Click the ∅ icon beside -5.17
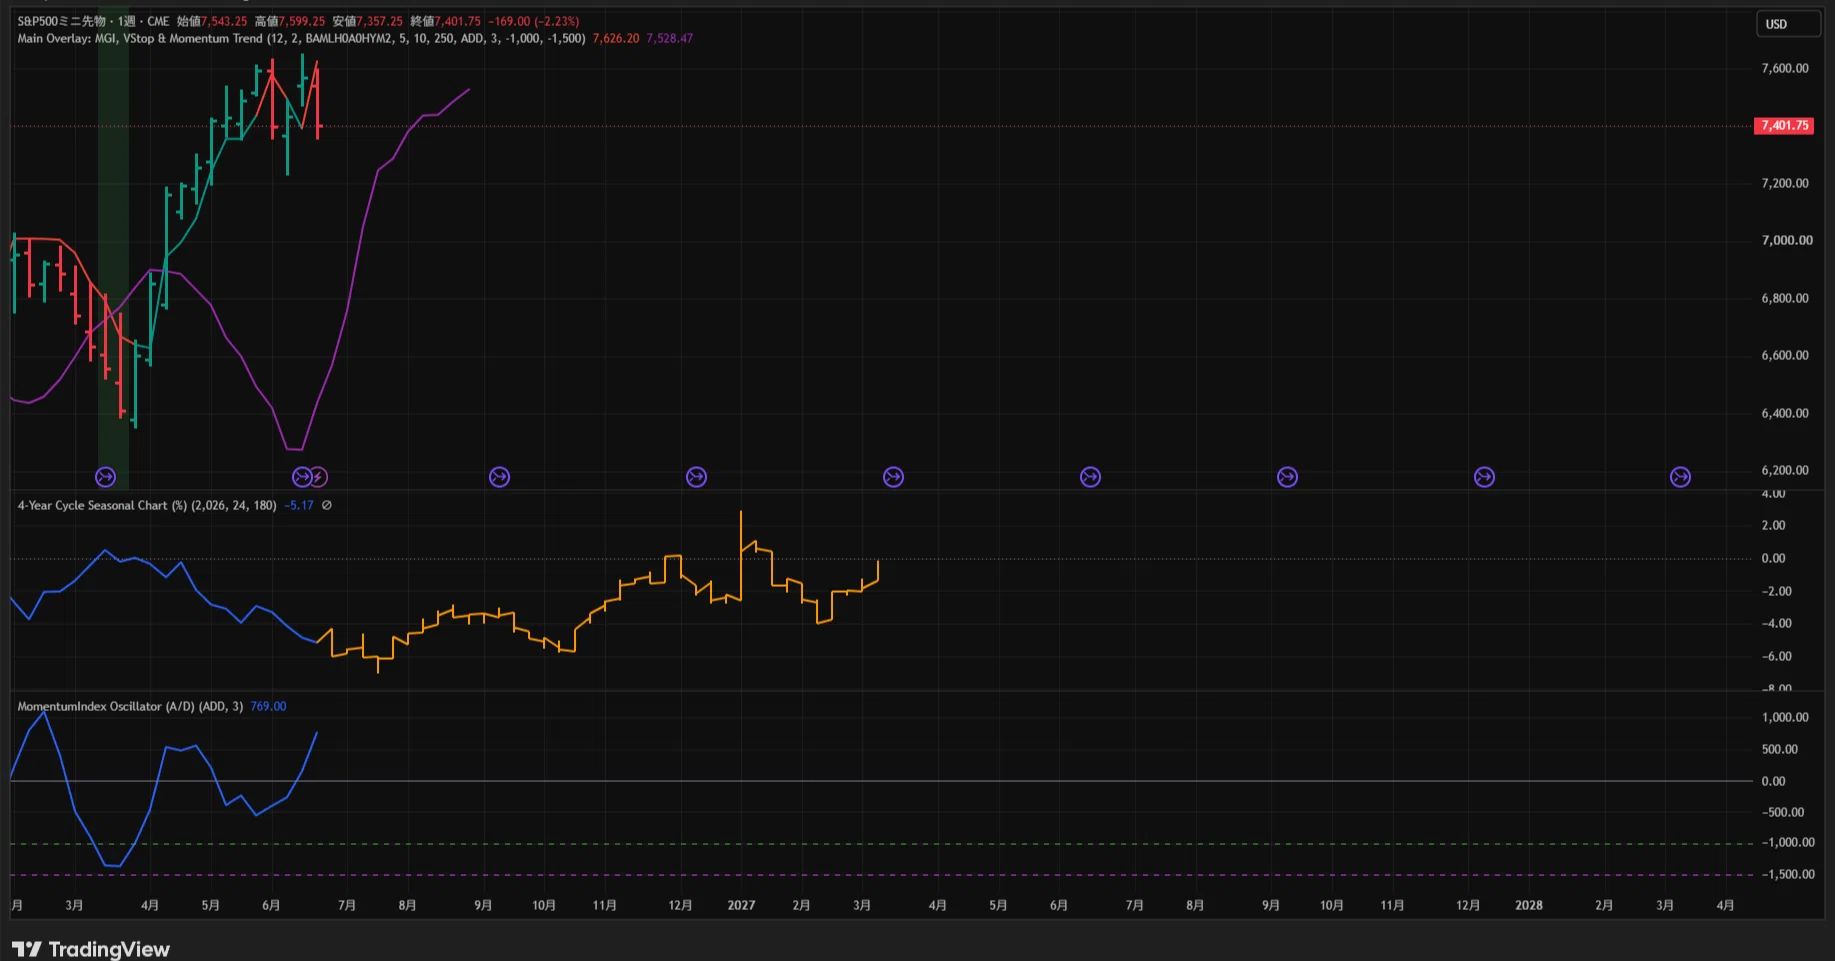 click(327, 505)
